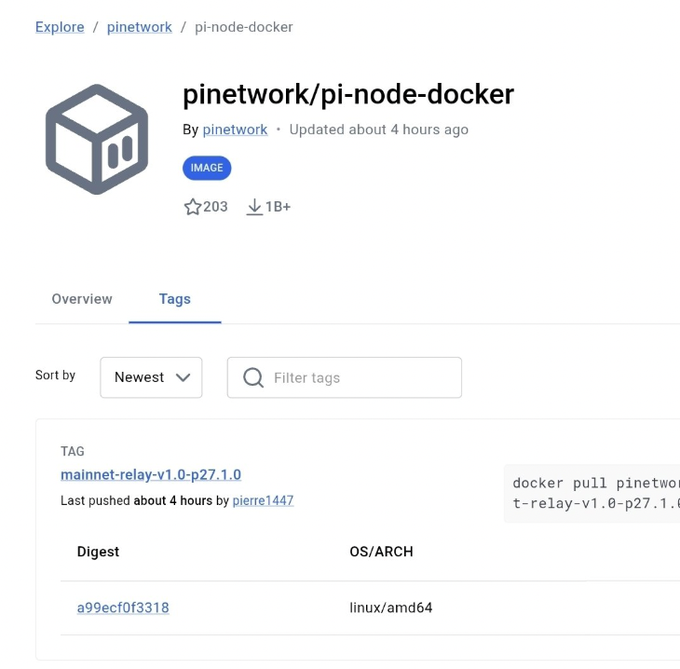Switch to the Overview tab
This screenshot has height=669, width=680.
pyautogui.click(x=82, y=299)
